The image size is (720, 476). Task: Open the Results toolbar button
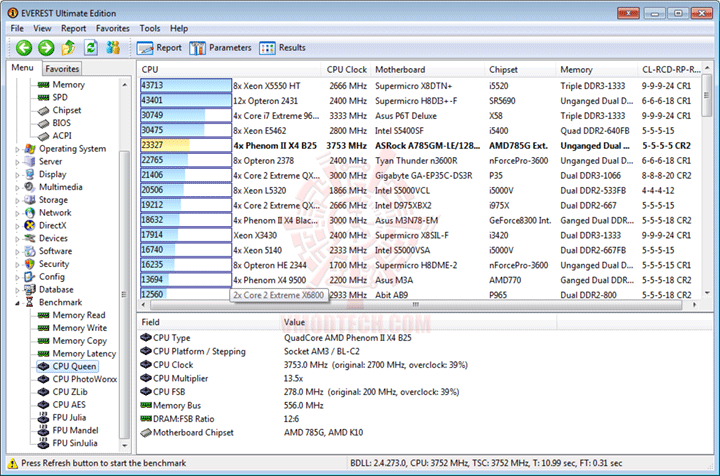pos(282,48)
